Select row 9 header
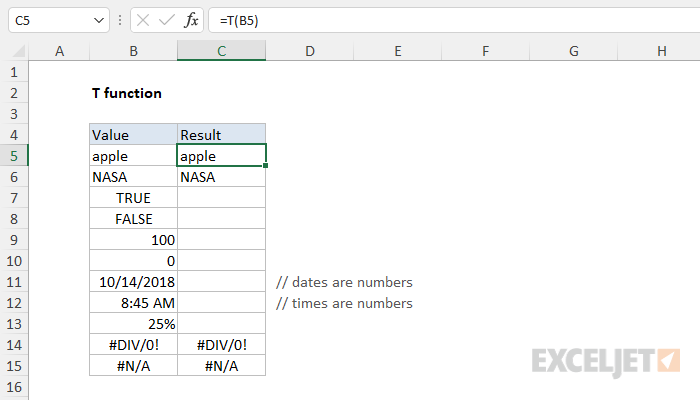The height and width of the screenshot is (400, 700). tap(14, 240)
